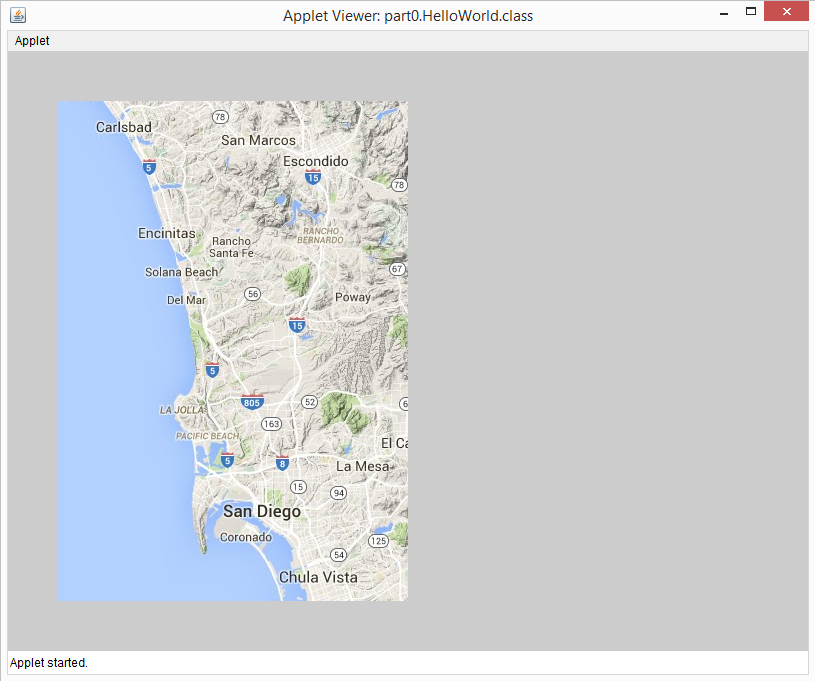815x681 pixels.
Task: Click the Interstate 8 shield
Action: tap(282, 463)
